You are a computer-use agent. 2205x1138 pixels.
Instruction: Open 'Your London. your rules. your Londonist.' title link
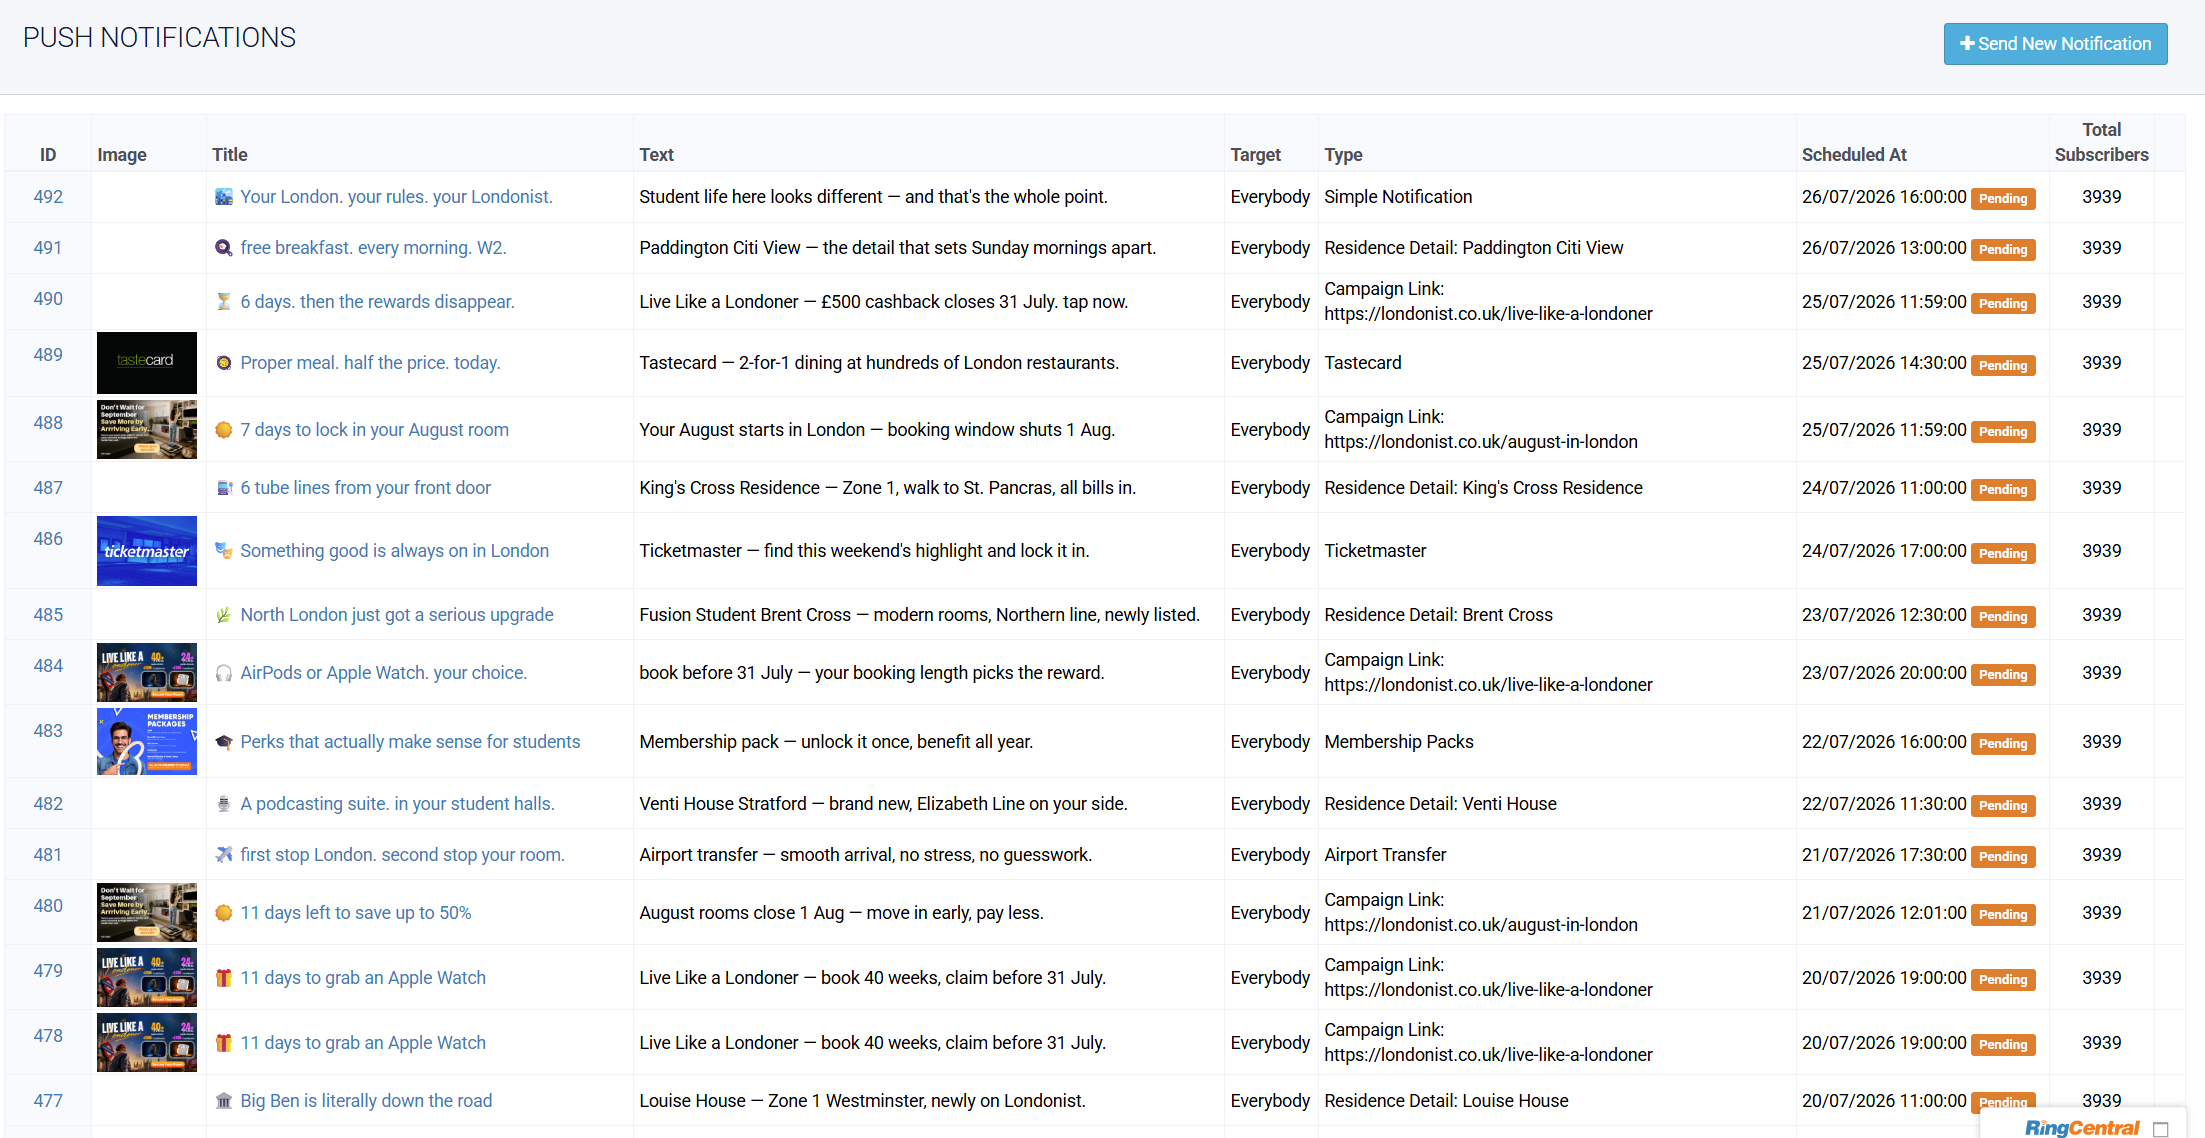396,197
